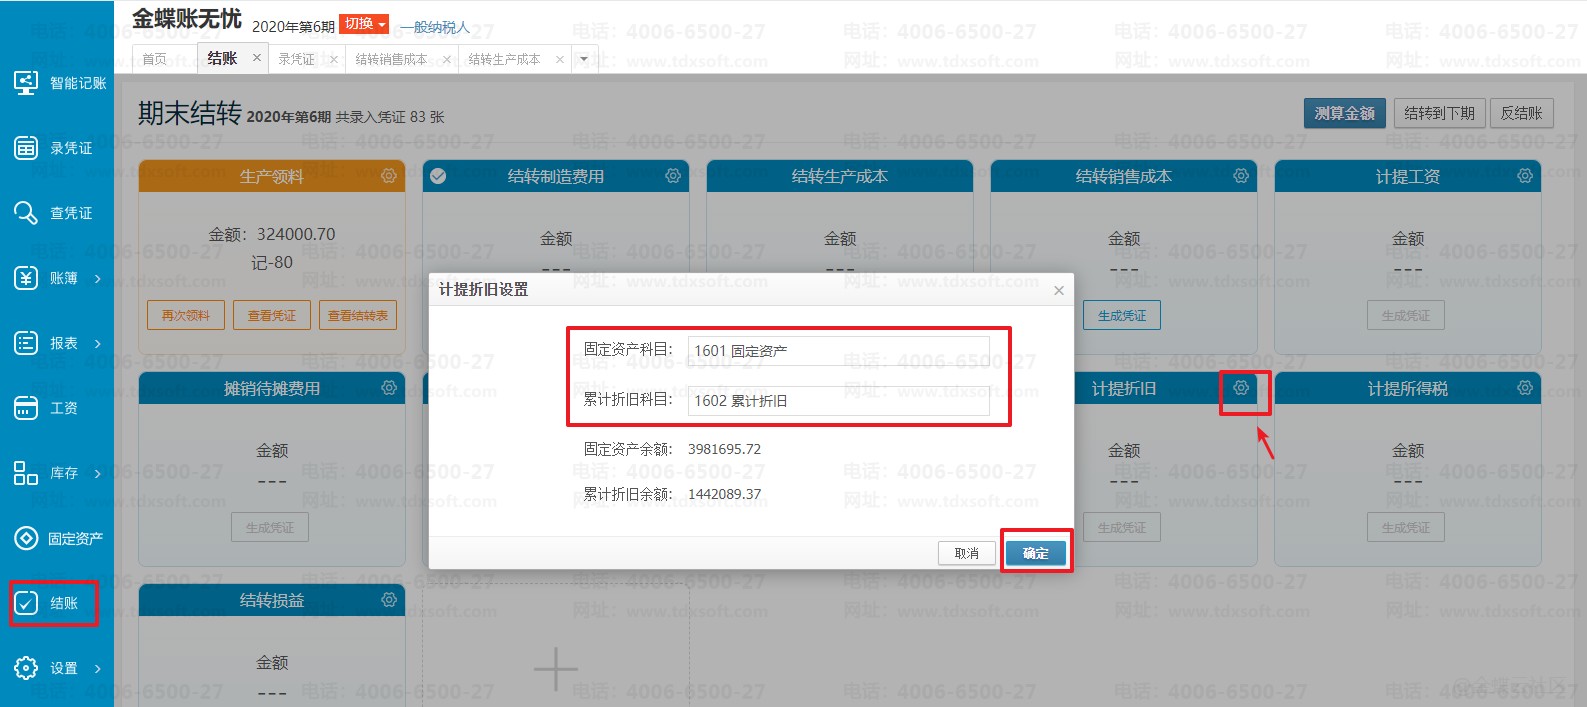
Task: Open the 智能记账 sidebar icon
Action: (x=26, y=82)
